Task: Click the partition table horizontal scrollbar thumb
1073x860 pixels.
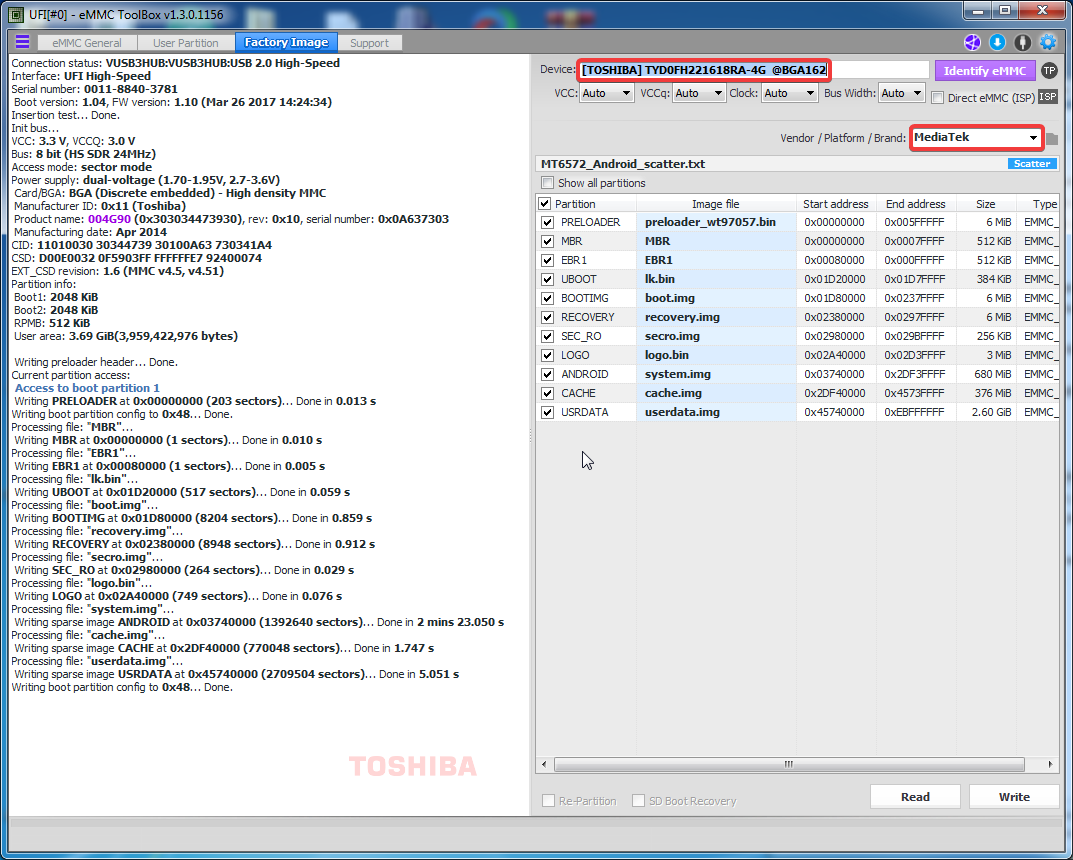Action: coord(789,764)
